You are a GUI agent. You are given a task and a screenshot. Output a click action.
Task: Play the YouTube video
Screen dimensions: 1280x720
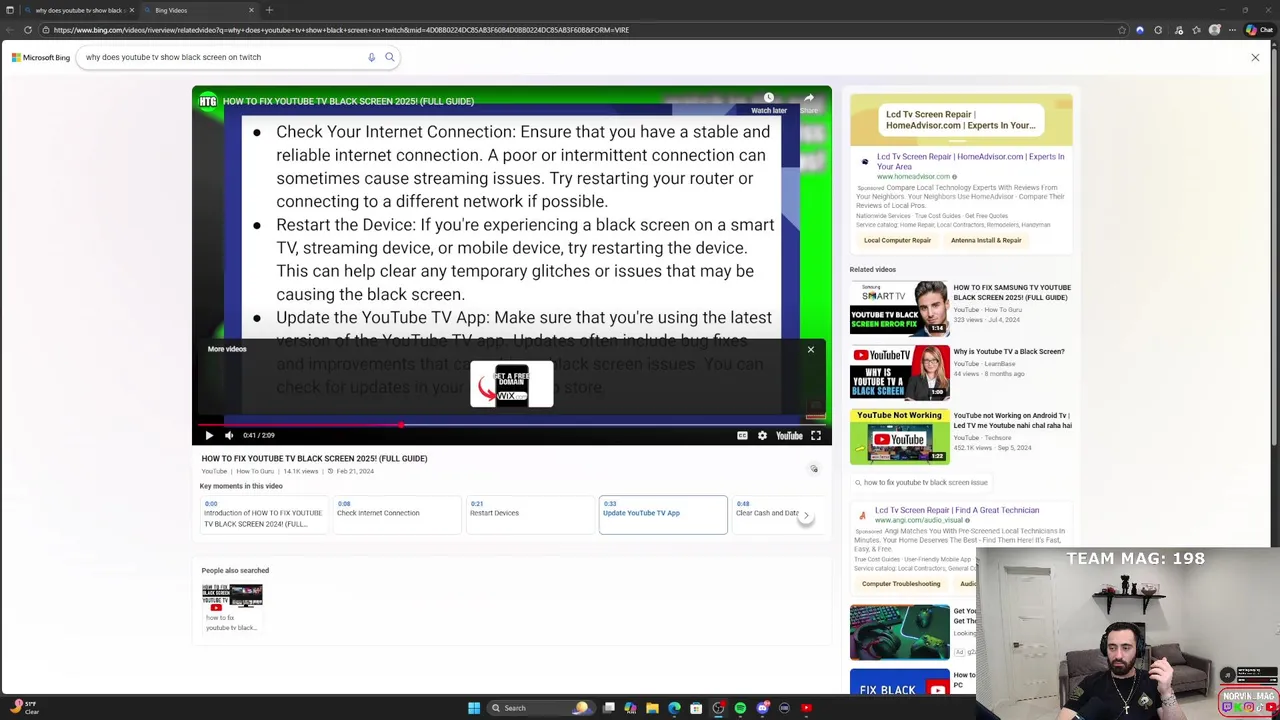209,435
